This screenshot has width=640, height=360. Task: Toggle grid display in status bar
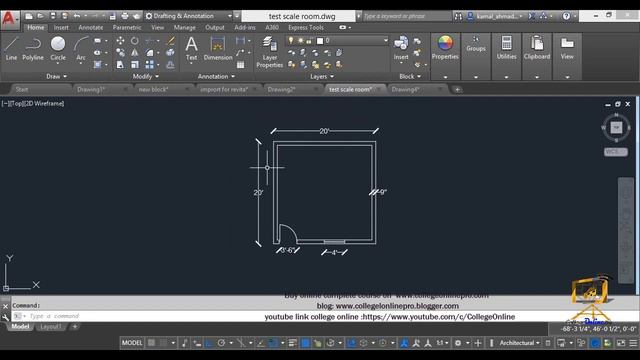click(151, 343)
